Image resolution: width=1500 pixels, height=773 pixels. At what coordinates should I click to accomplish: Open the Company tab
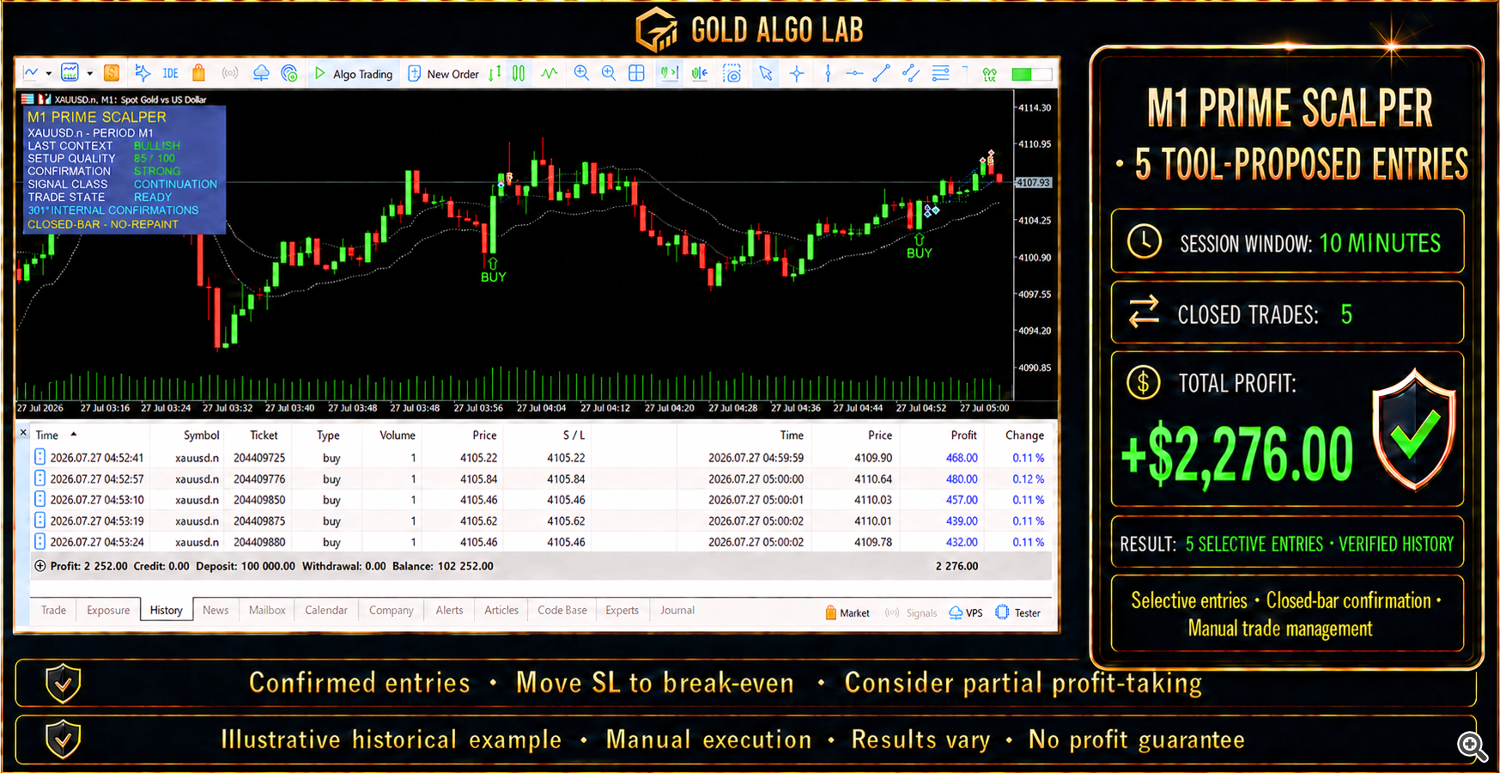[x=391, y=610]
